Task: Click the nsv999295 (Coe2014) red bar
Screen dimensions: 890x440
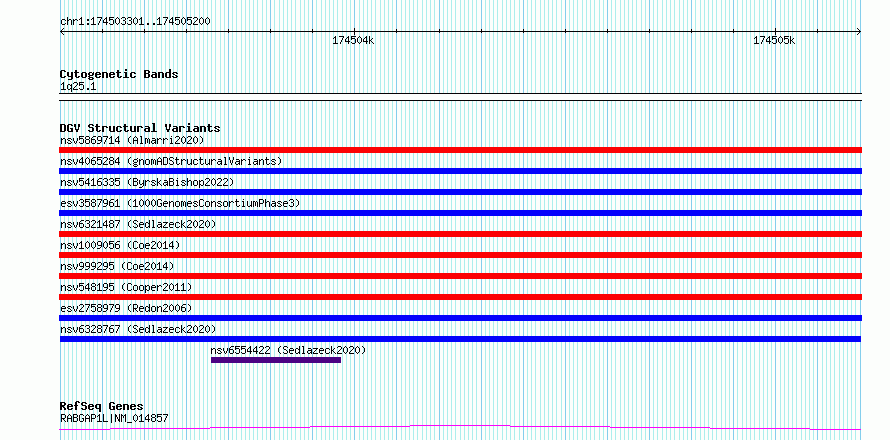Action: pyautogui.click(x=460, y=276)
